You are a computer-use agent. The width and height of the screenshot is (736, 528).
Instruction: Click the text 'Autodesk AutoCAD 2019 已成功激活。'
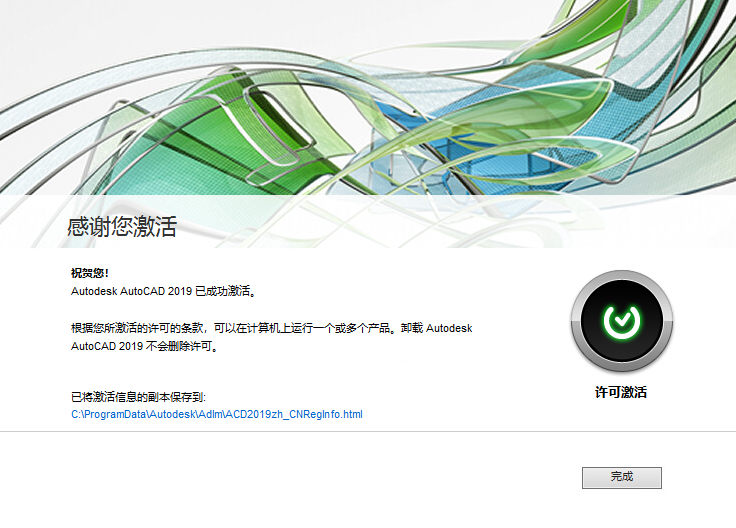click(x=164, y=291)
